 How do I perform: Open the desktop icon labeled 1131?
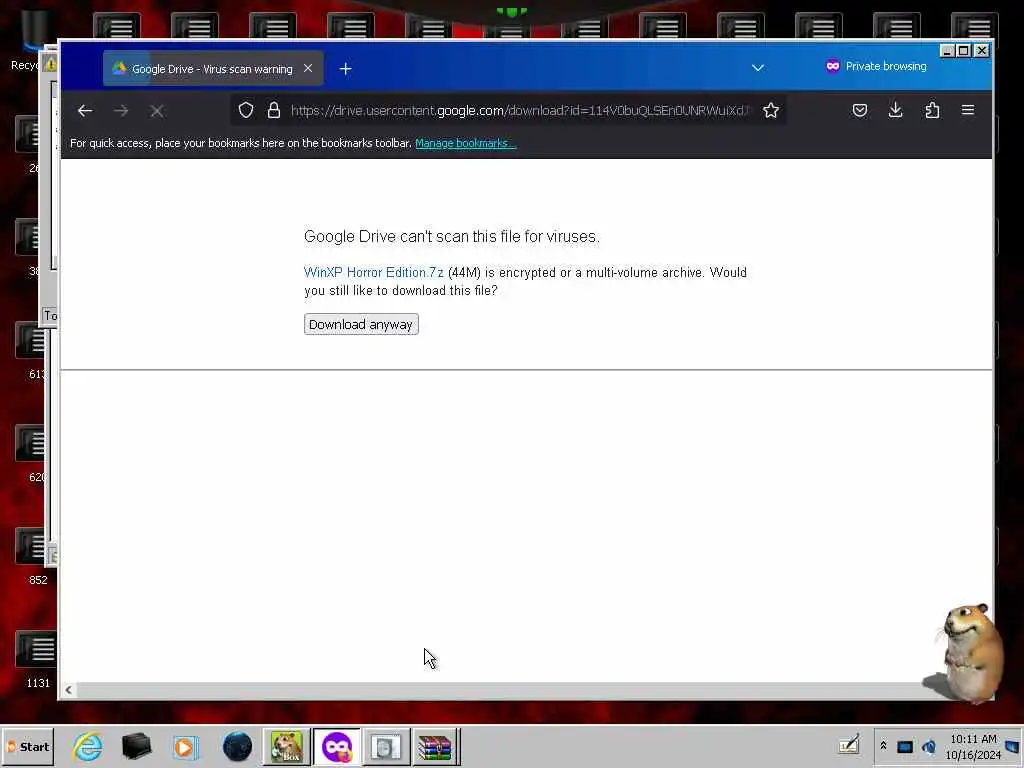click(x=37, y=660)
